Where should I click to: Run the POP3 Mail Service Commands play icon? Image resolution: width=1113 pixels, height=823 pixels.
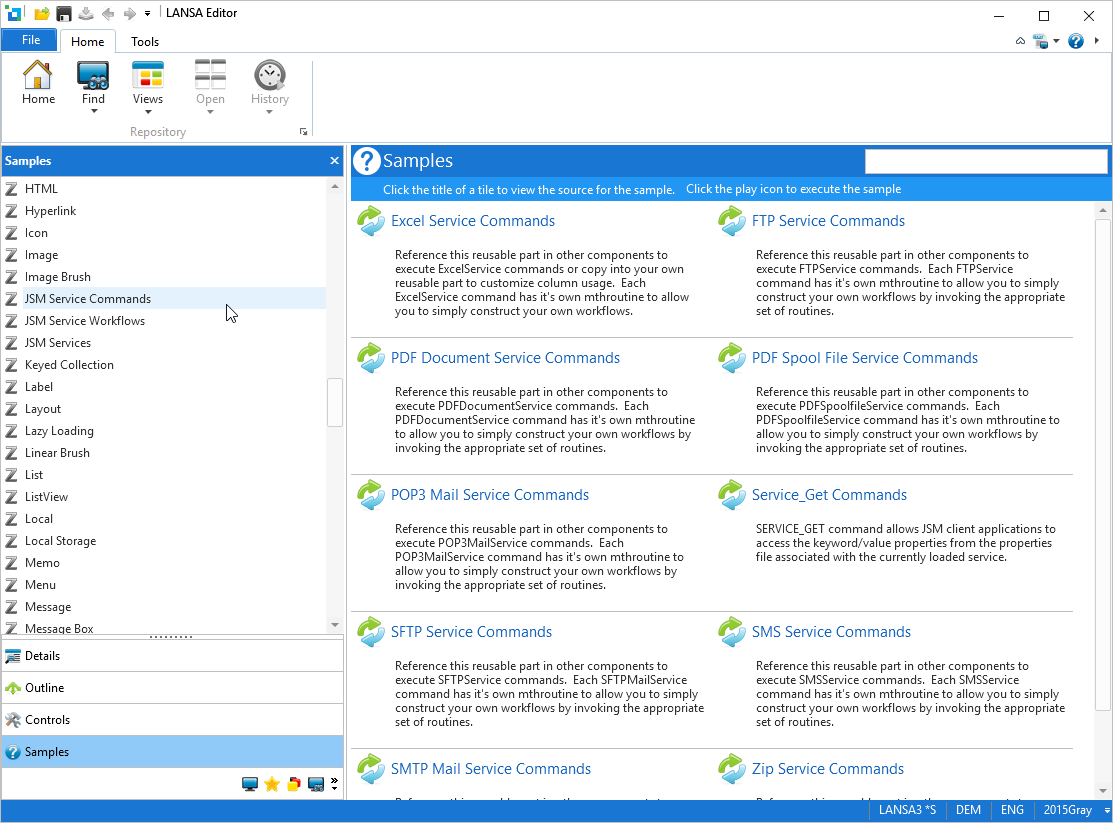tap(371, 495)
